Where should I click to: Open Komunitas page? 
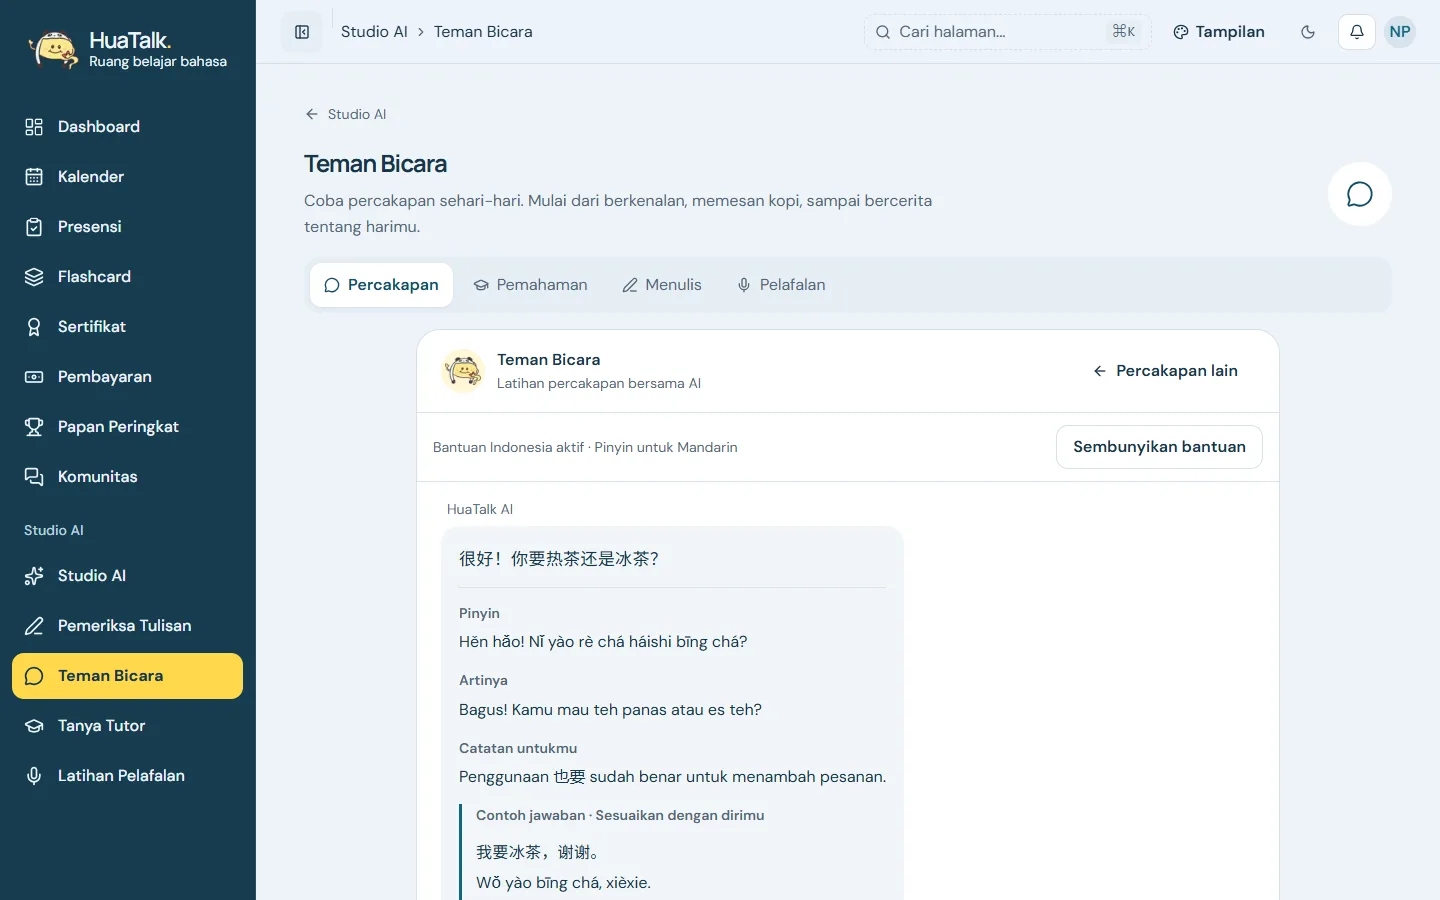(127, 477)
